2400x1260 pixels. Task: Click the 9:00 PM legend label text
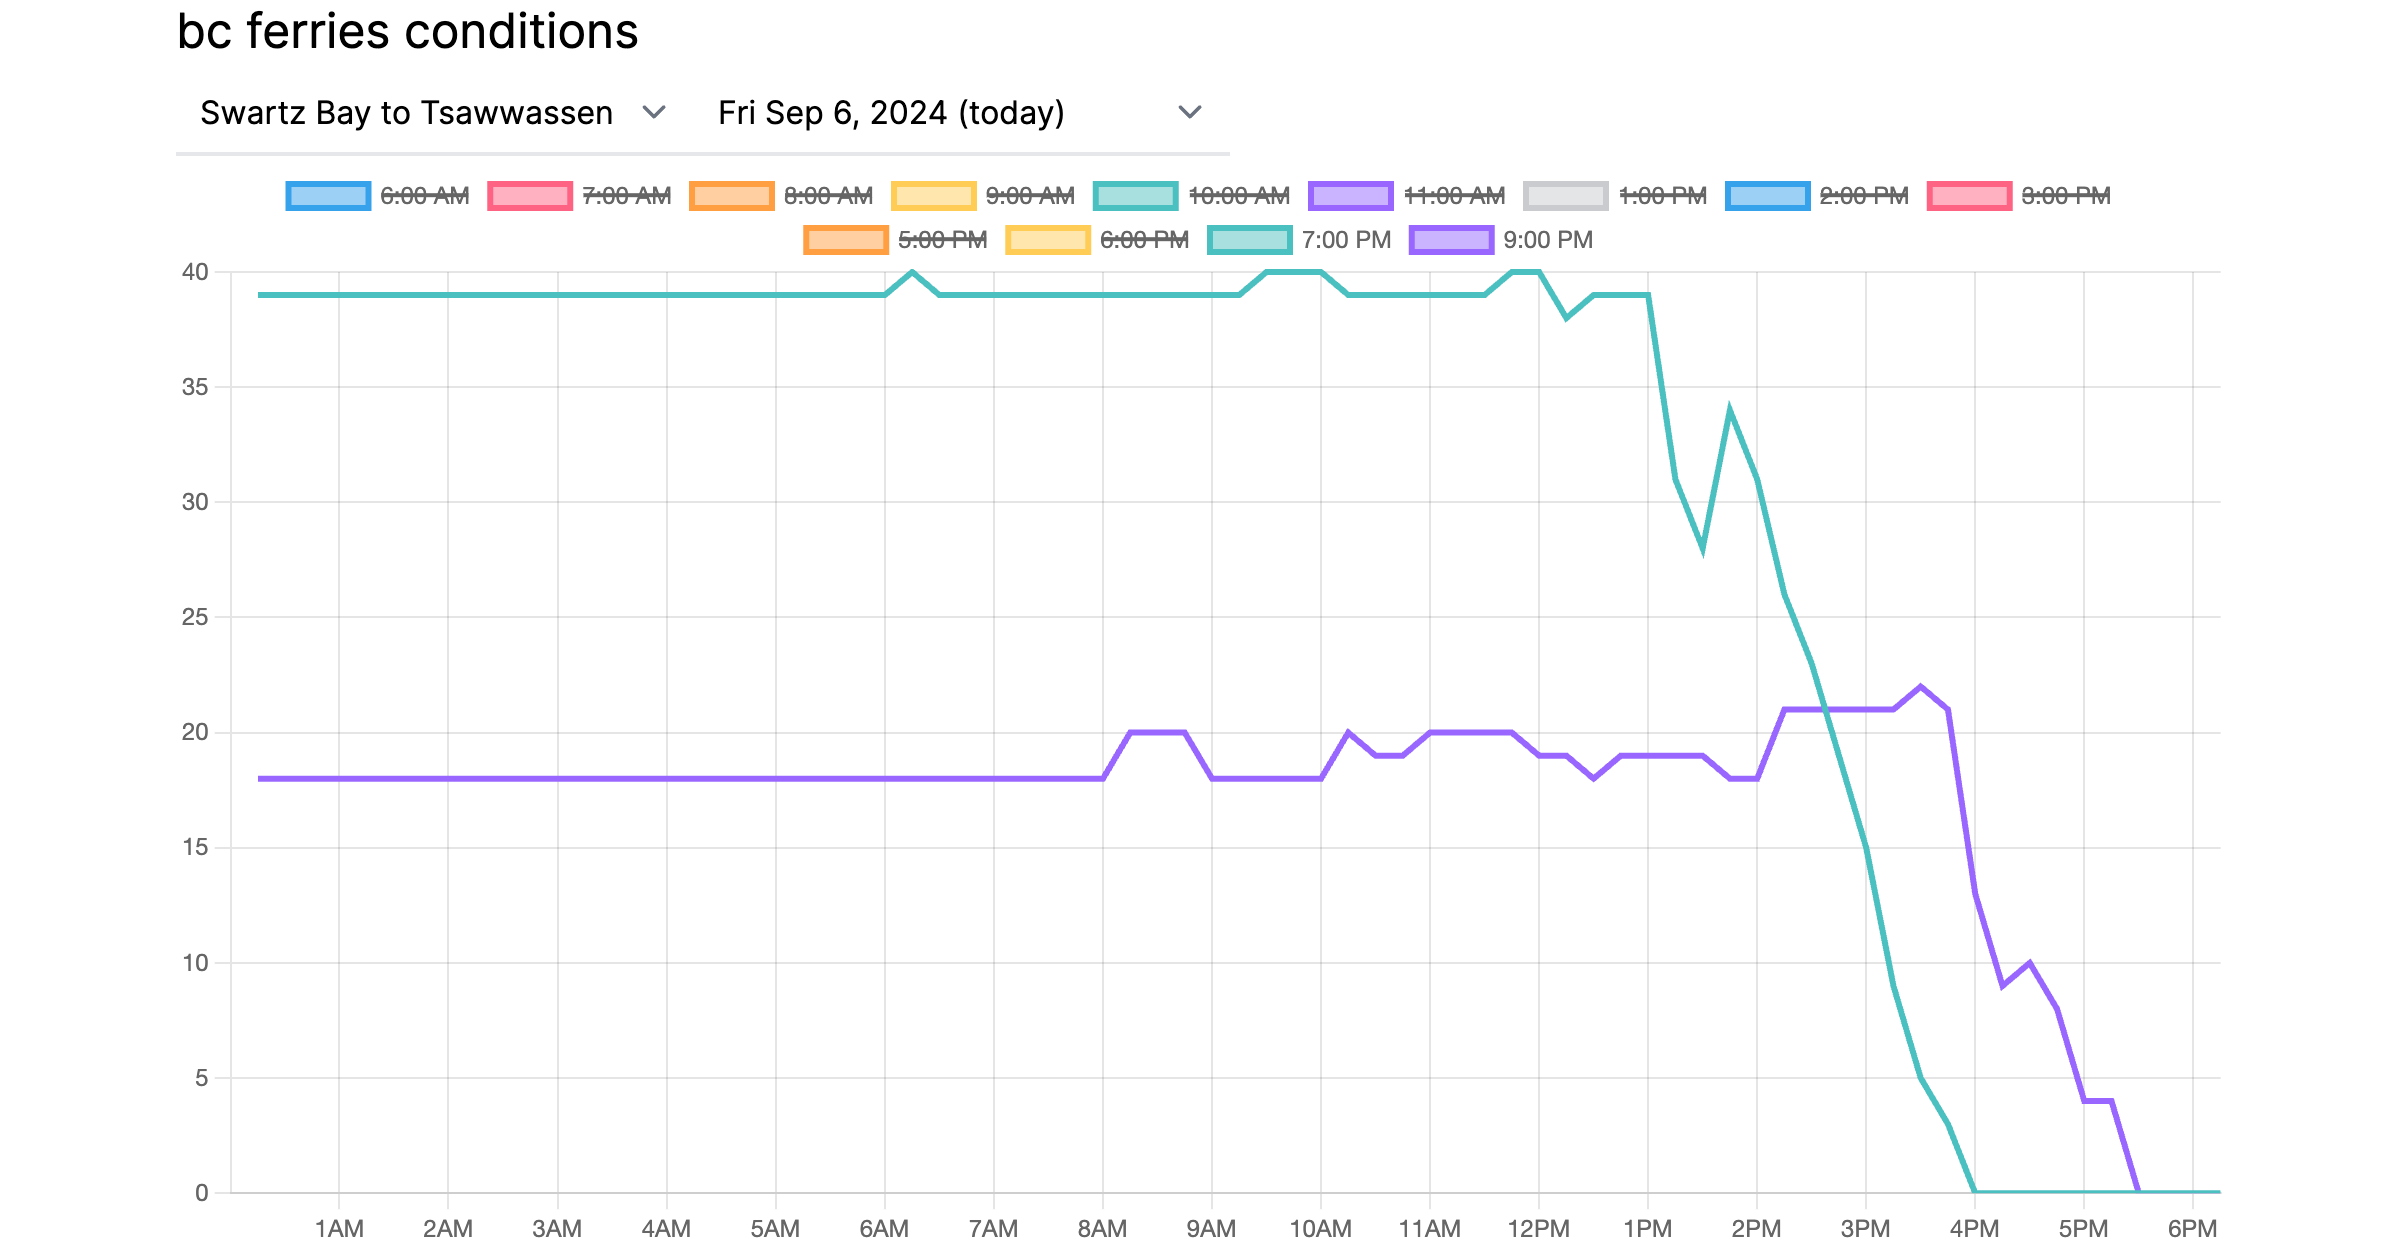(x=1548, y=240)
